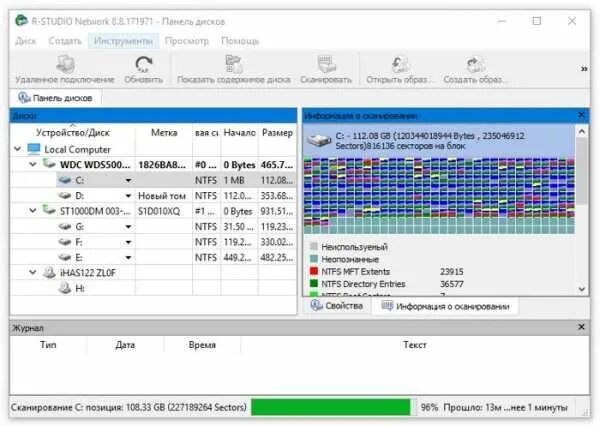Click the Show disk contents toolbar icon
600x426 pixels.
pyautogui.click(x=233, y=64)
